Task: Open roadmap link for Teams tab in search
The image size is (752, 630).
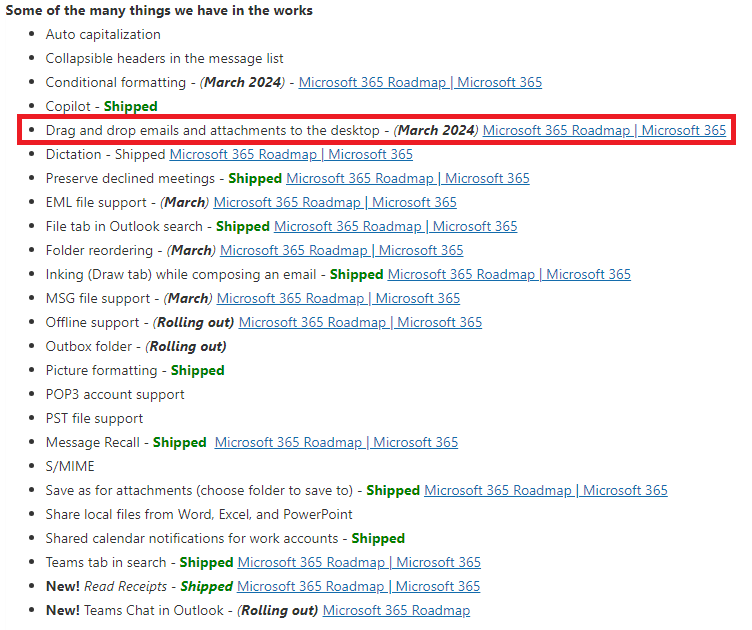Action: click(359, 562)
